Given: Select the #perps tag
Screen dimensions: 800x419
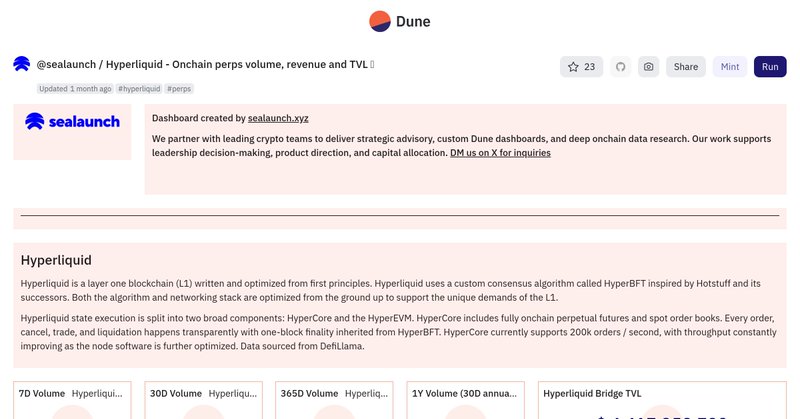Looking at the screenshot, I should (x=179, y=89).
